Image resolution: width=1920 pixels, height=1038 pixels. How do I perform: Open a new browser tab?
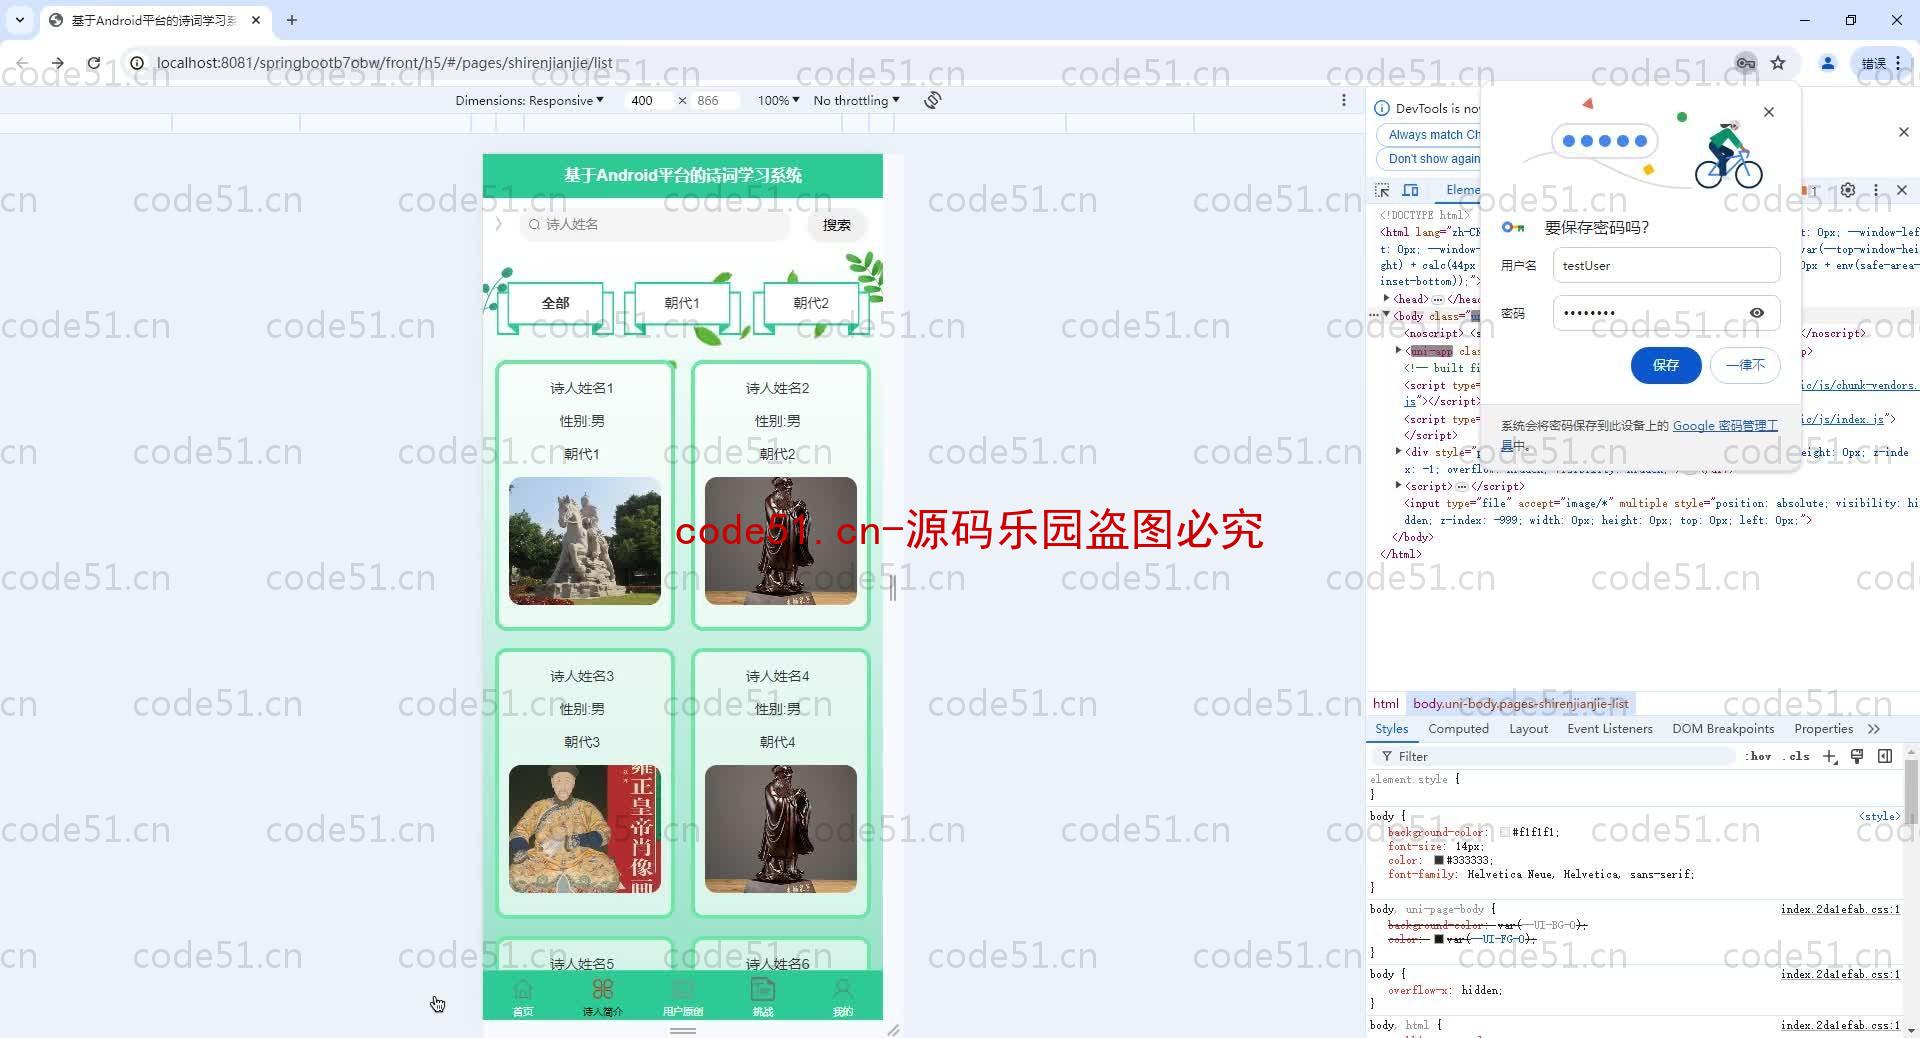click(291, 20)
